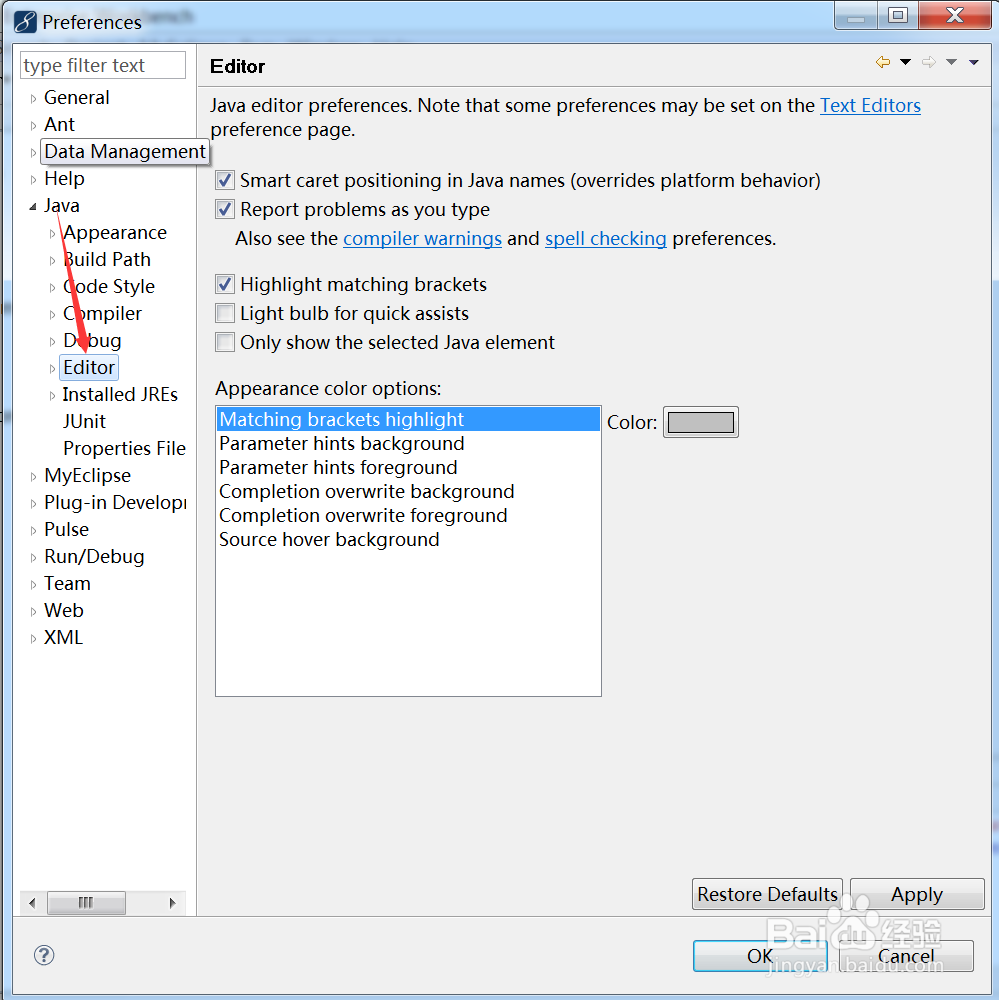Collapse the Java tree node arrow
Viewport: 999px width, 1000px height.
pos(33,207)
